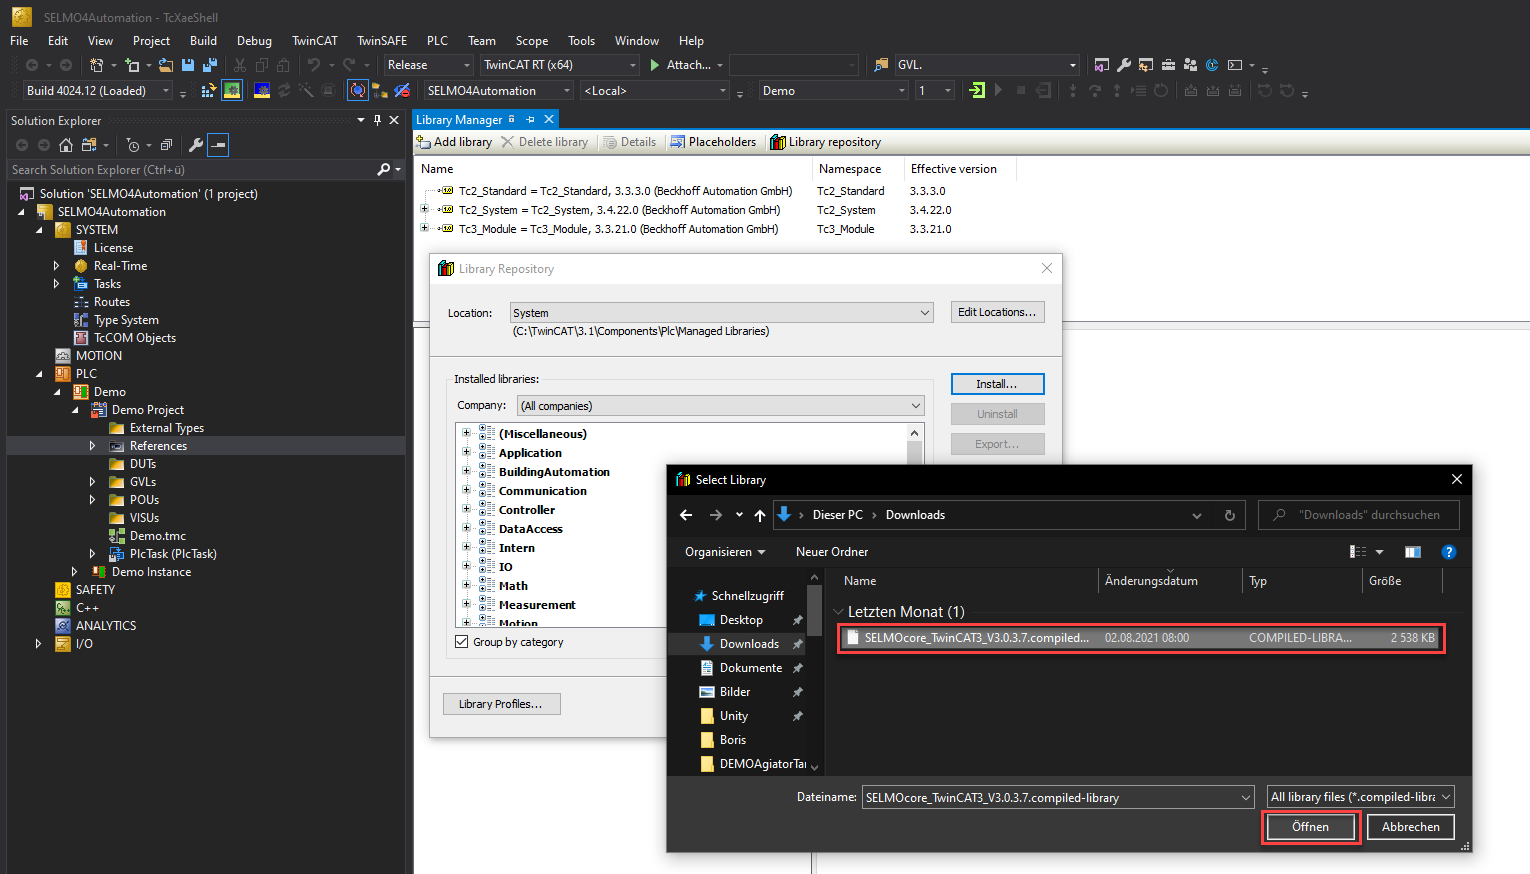Select the Tc2_System library row
The width and height of the screenshot is (1530, 874).
point(620,210)
